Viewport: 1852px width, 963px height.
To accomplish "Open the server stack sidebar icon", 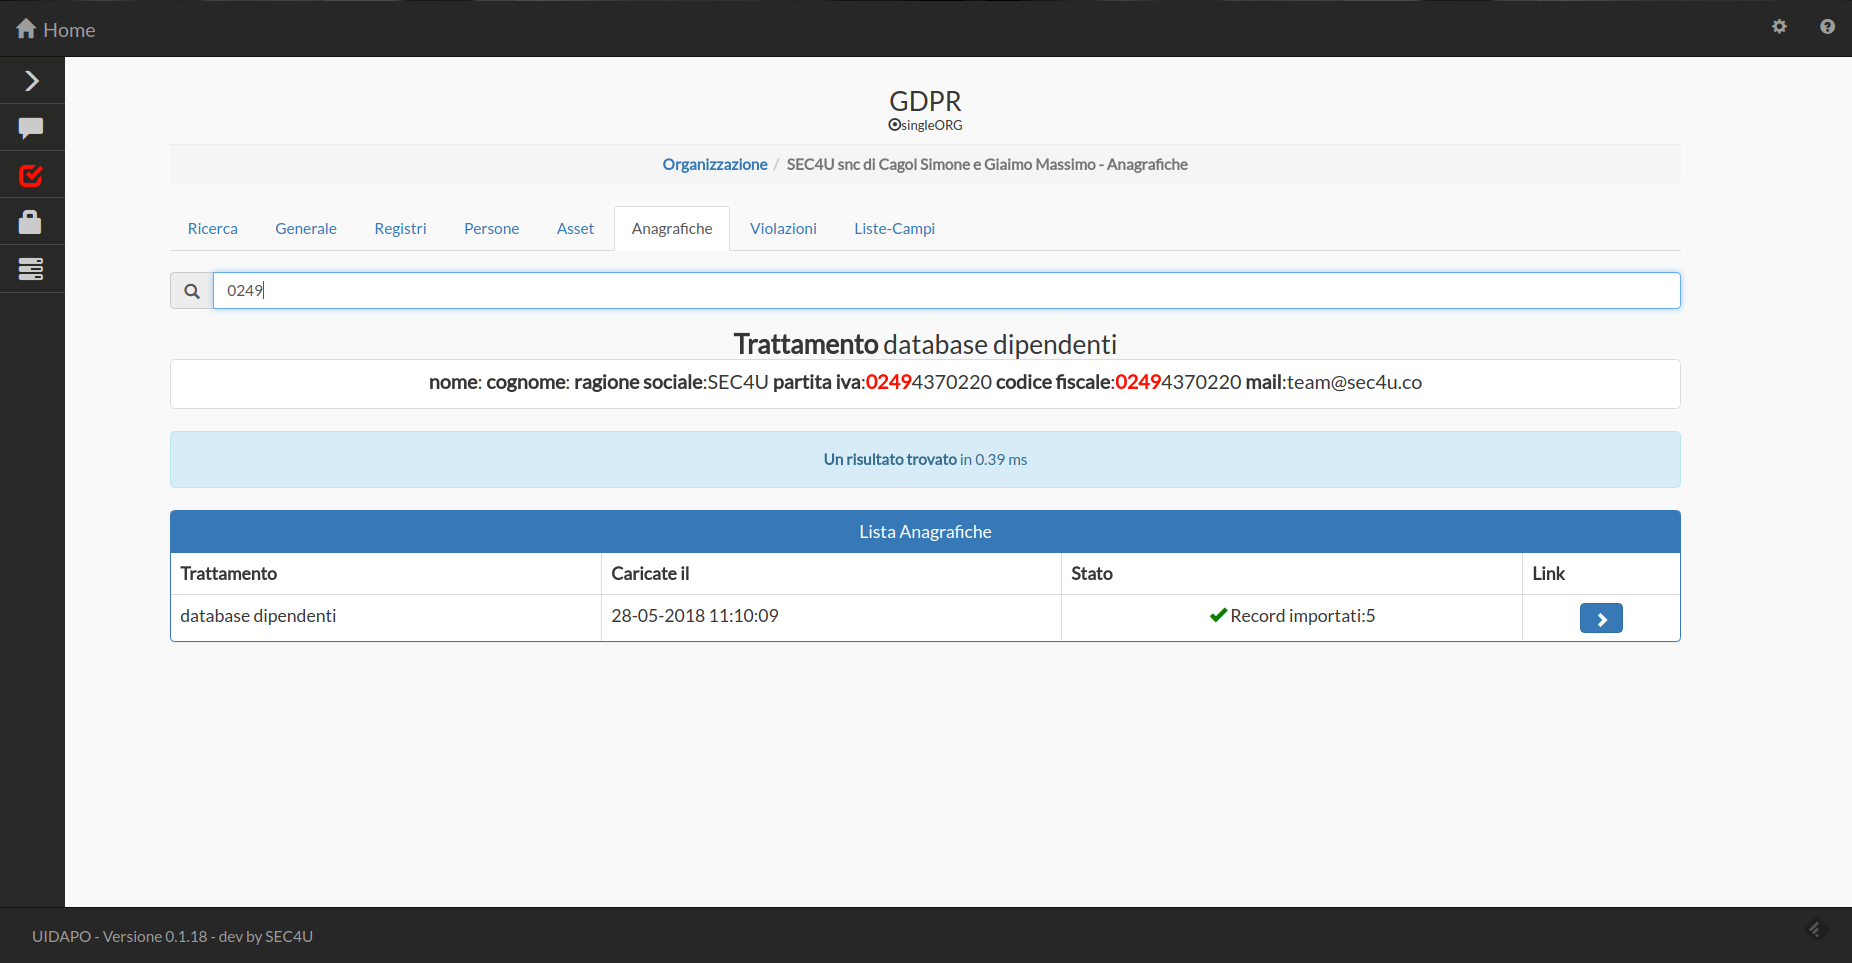I will pos(31,269).
